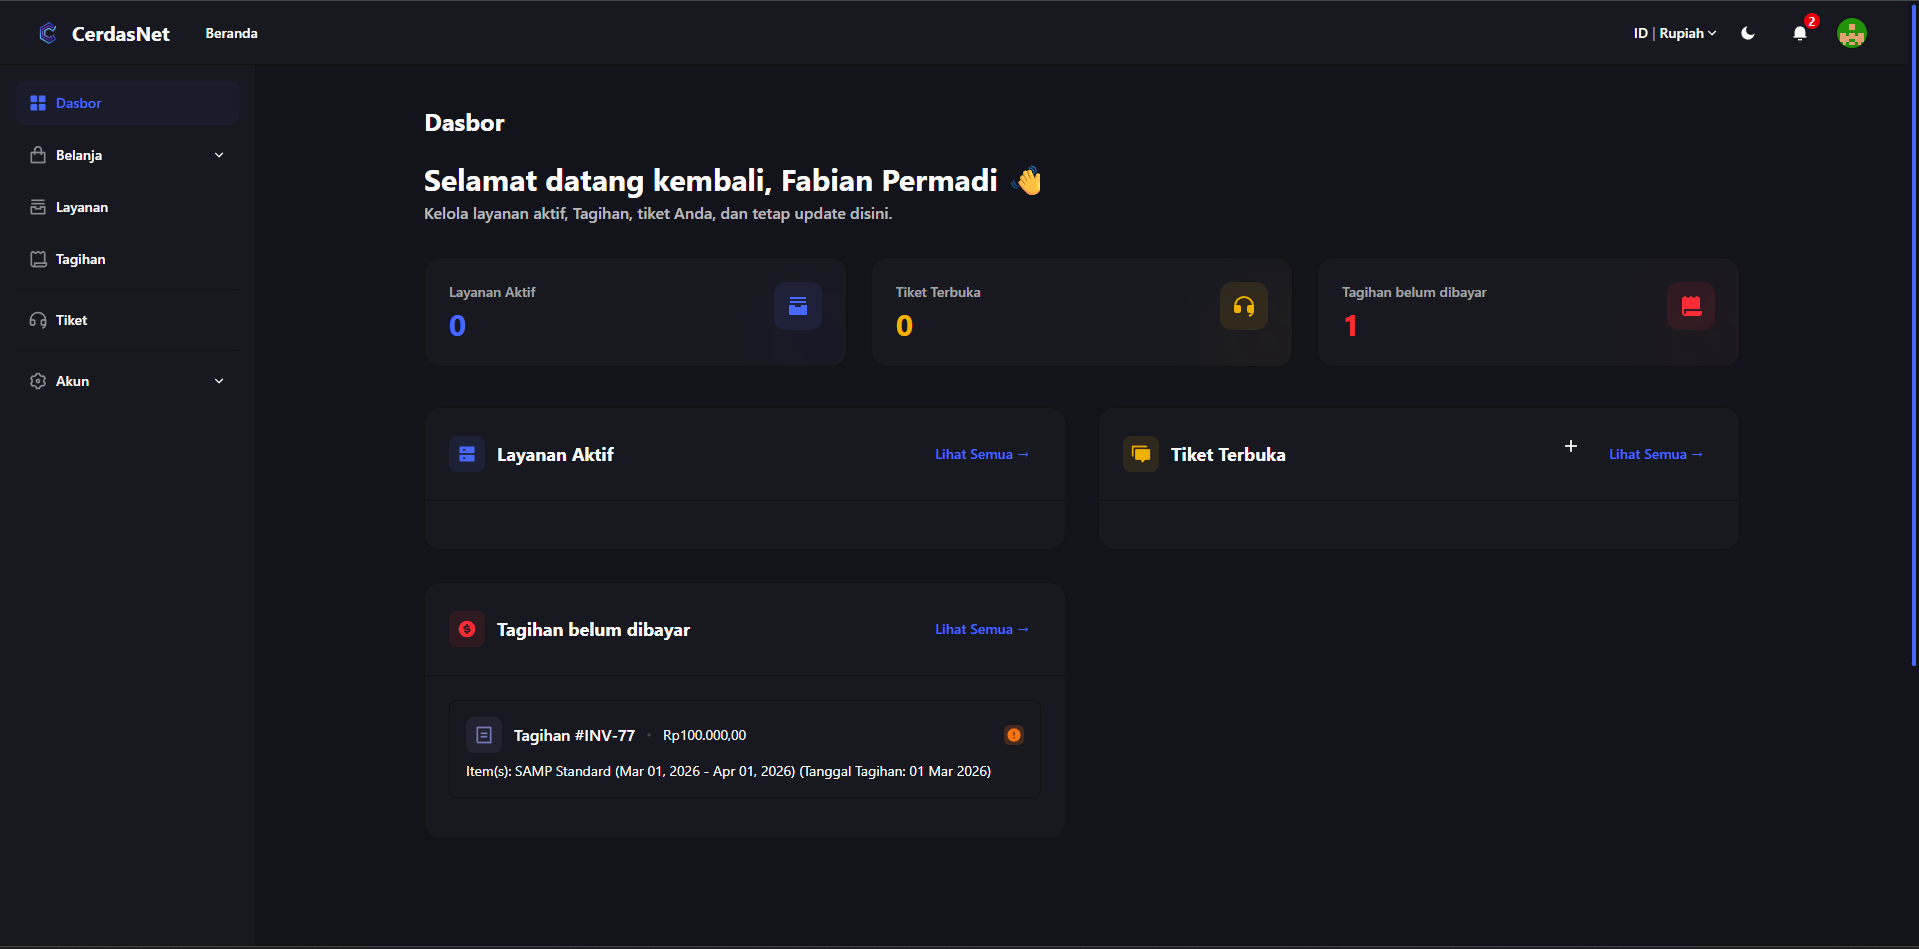1919x949 pixels.
Task: Click the Beranda link in top bar
Action: click(231, 34)
